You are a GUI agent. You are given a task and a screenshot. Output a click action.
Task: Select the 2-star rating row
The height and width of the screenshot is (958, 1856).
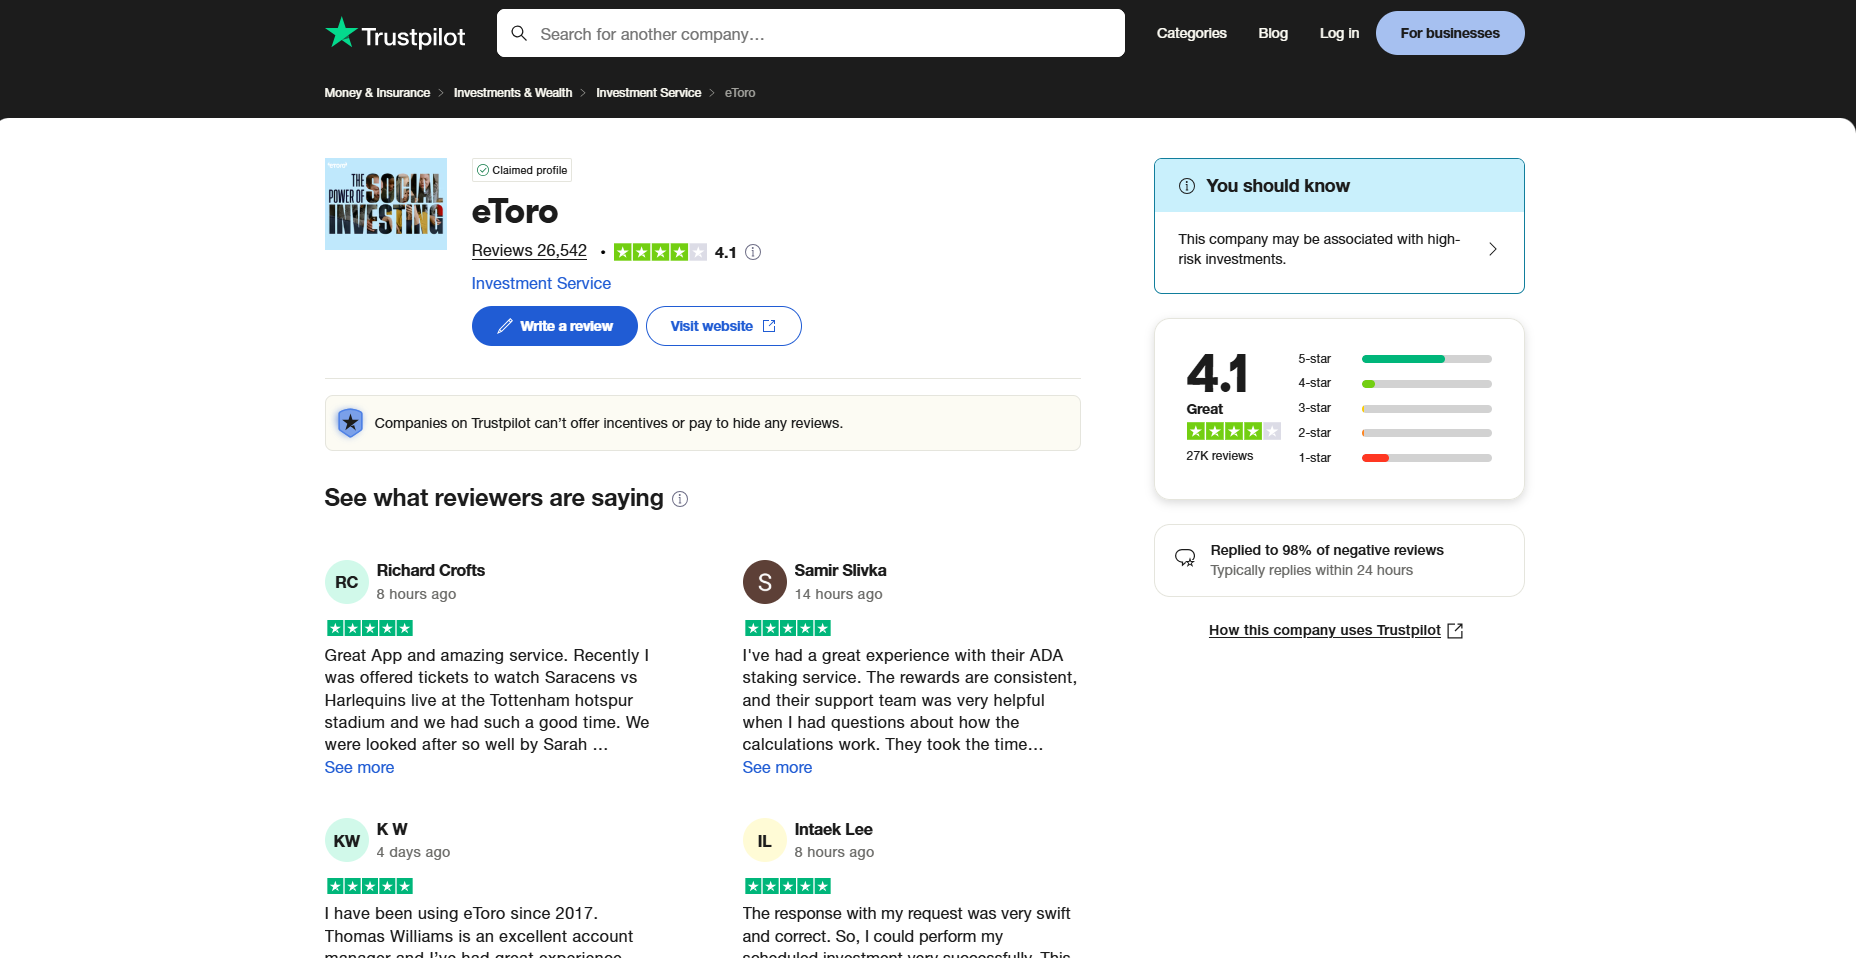[1394, 433]
